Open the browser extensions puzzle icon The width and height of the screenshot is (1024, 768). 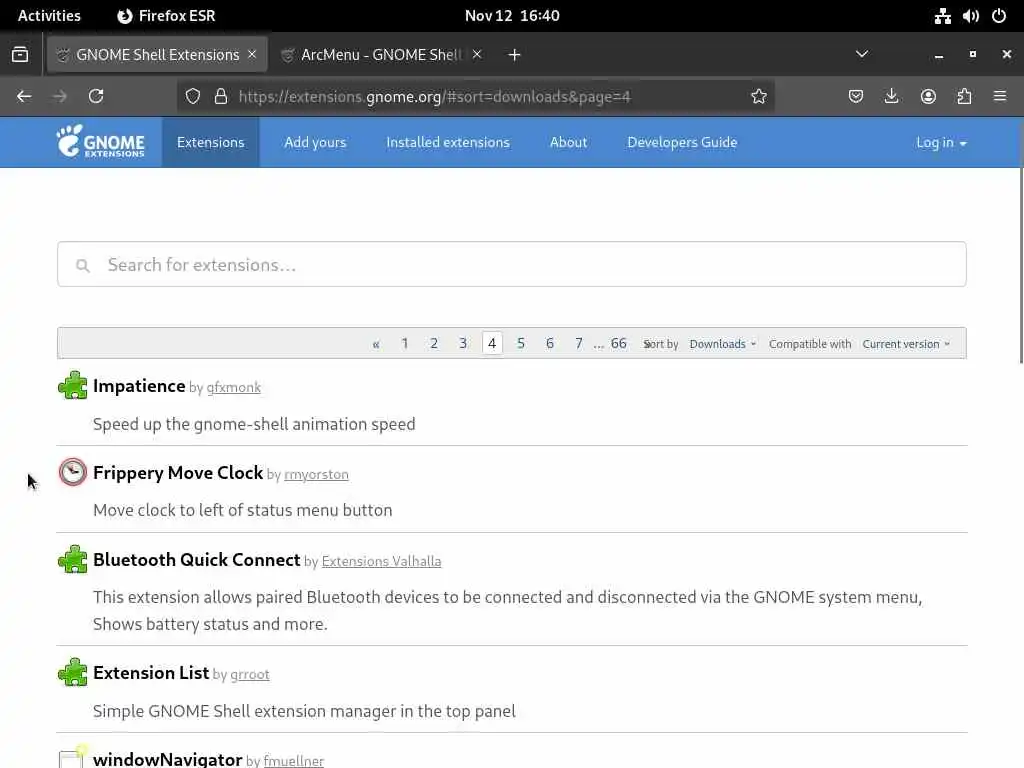click(x=964, y=97)
